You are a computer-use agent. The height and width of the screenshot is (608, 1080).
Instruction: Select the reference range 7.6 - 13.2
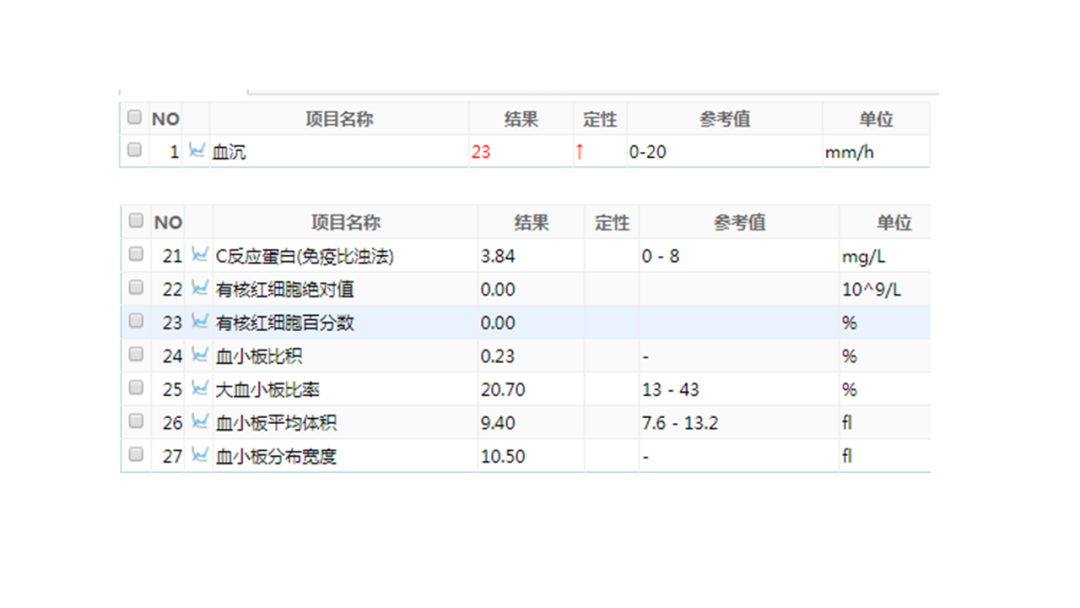click(680, 423)
